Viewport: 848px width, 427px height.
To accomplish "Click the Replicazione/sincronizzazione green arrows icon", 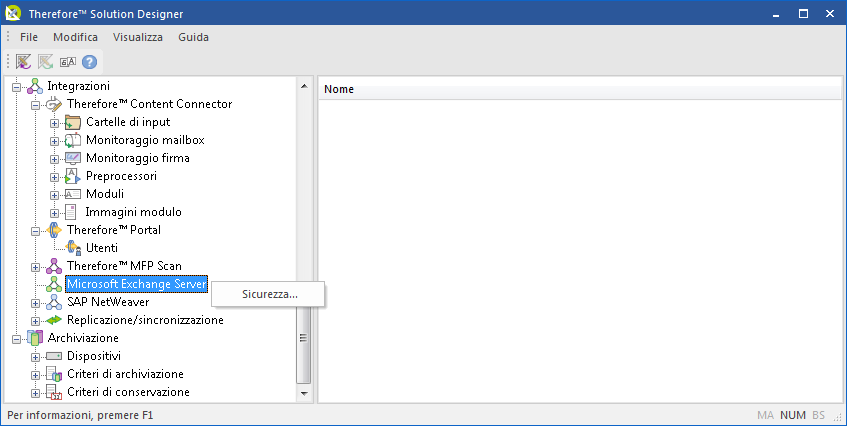I will (54, 320).
